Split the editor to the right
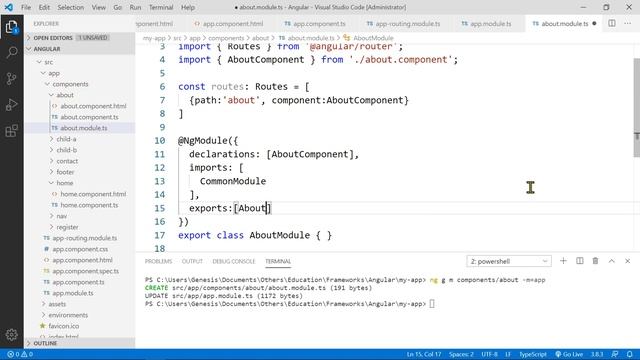The width and height of the screenshot is (640, 360). click(x=611, y=23)
